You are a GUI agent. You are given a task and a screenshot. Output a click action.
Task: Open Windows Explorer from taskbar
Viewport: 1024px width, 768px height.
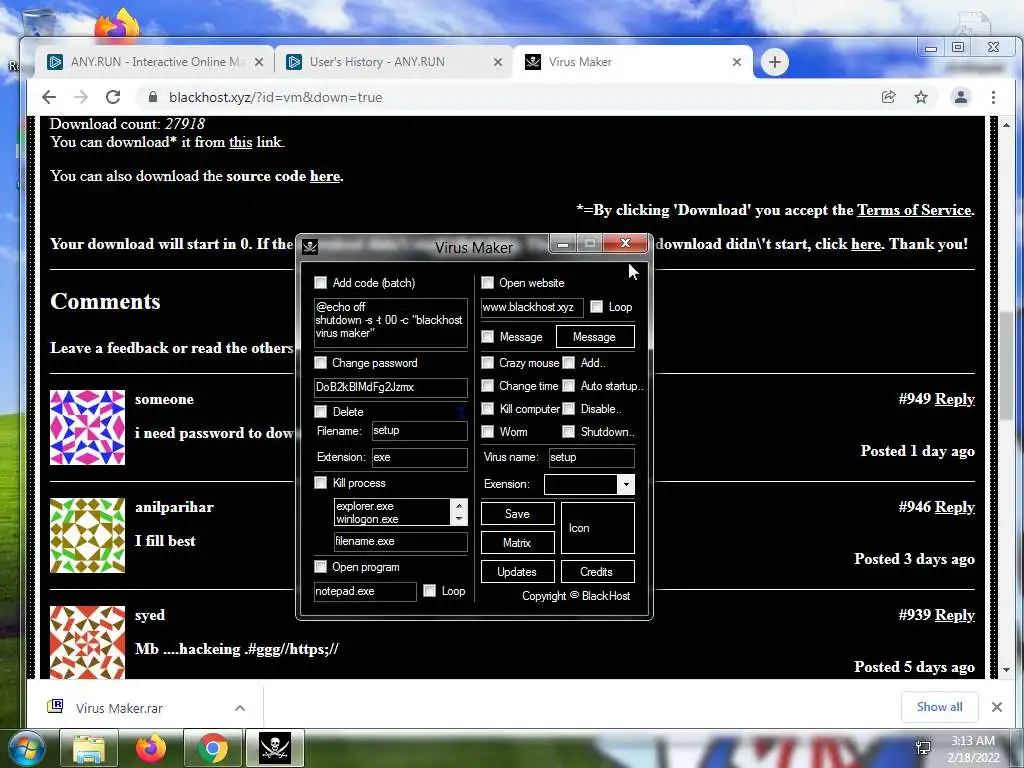[89, 748]
